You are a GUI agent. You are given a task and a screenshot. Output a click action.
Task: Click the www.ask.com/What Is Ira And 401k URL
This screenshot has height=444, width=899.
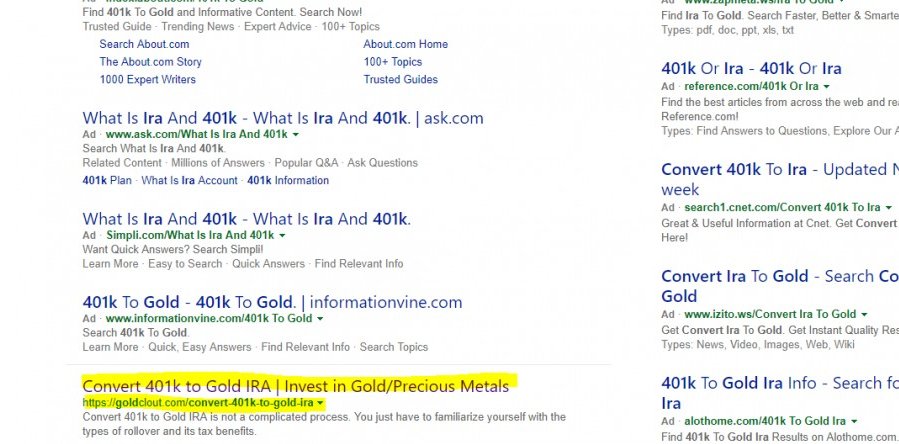197,134
